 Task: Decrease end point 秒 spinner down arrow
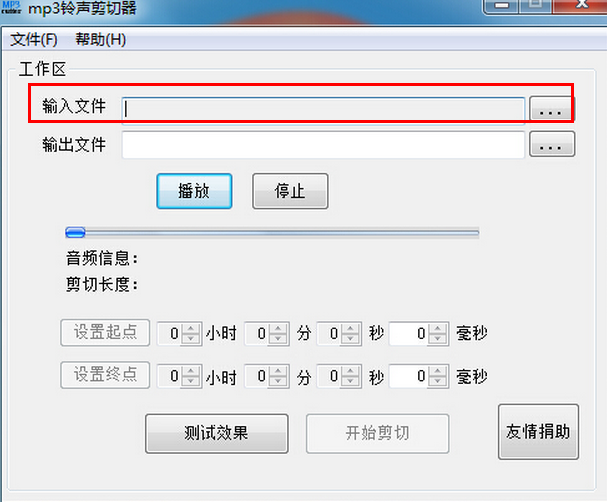coord(350,380)
